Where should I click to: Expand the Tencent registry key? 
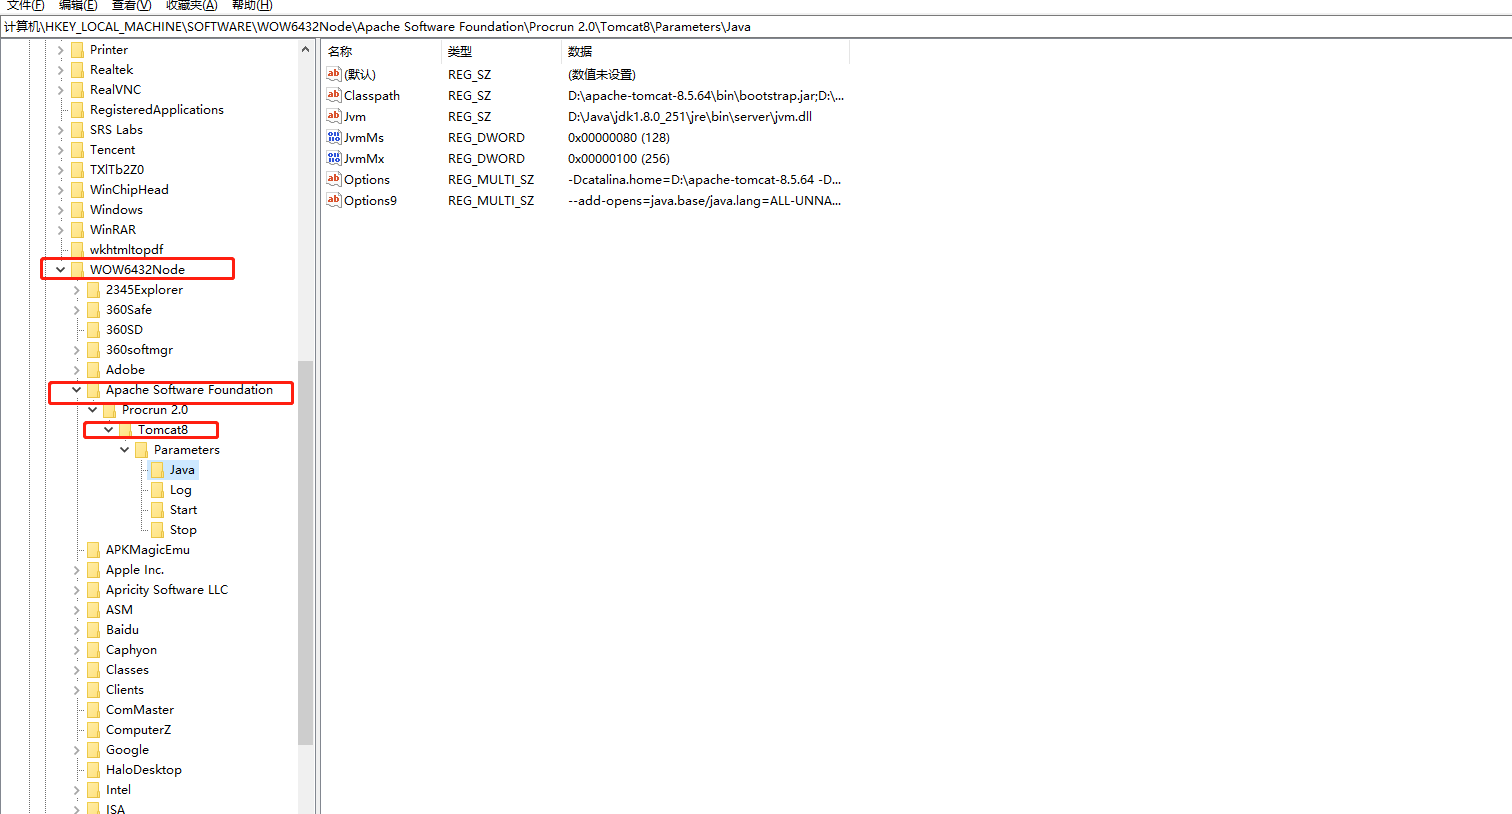[60, 149]
